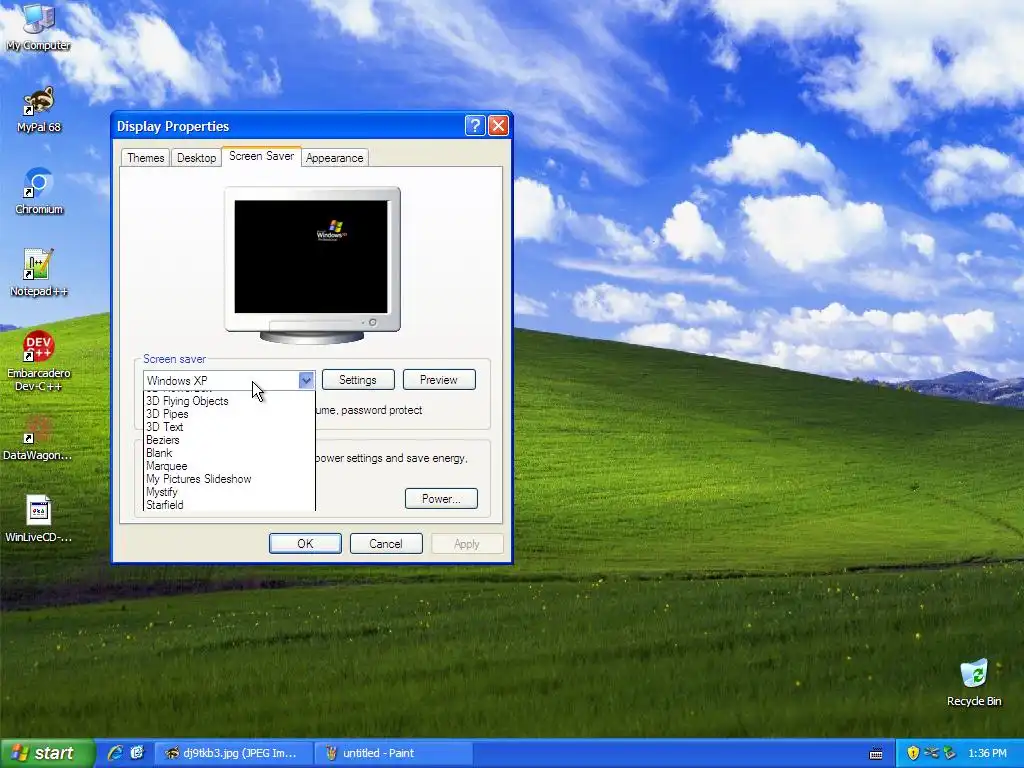Click the on-screen keyboard taskbar icon
This screenshot has height=768, width=1024.
coord(876,754)
